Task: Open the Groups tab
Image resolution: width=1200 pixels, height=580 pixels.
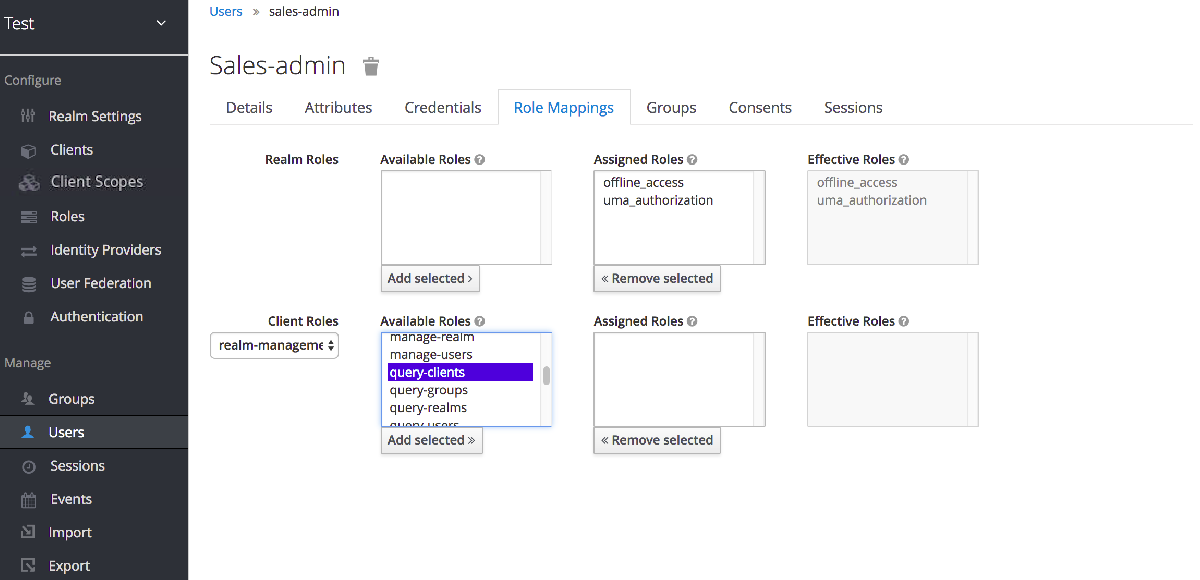Action: point(671,108)
